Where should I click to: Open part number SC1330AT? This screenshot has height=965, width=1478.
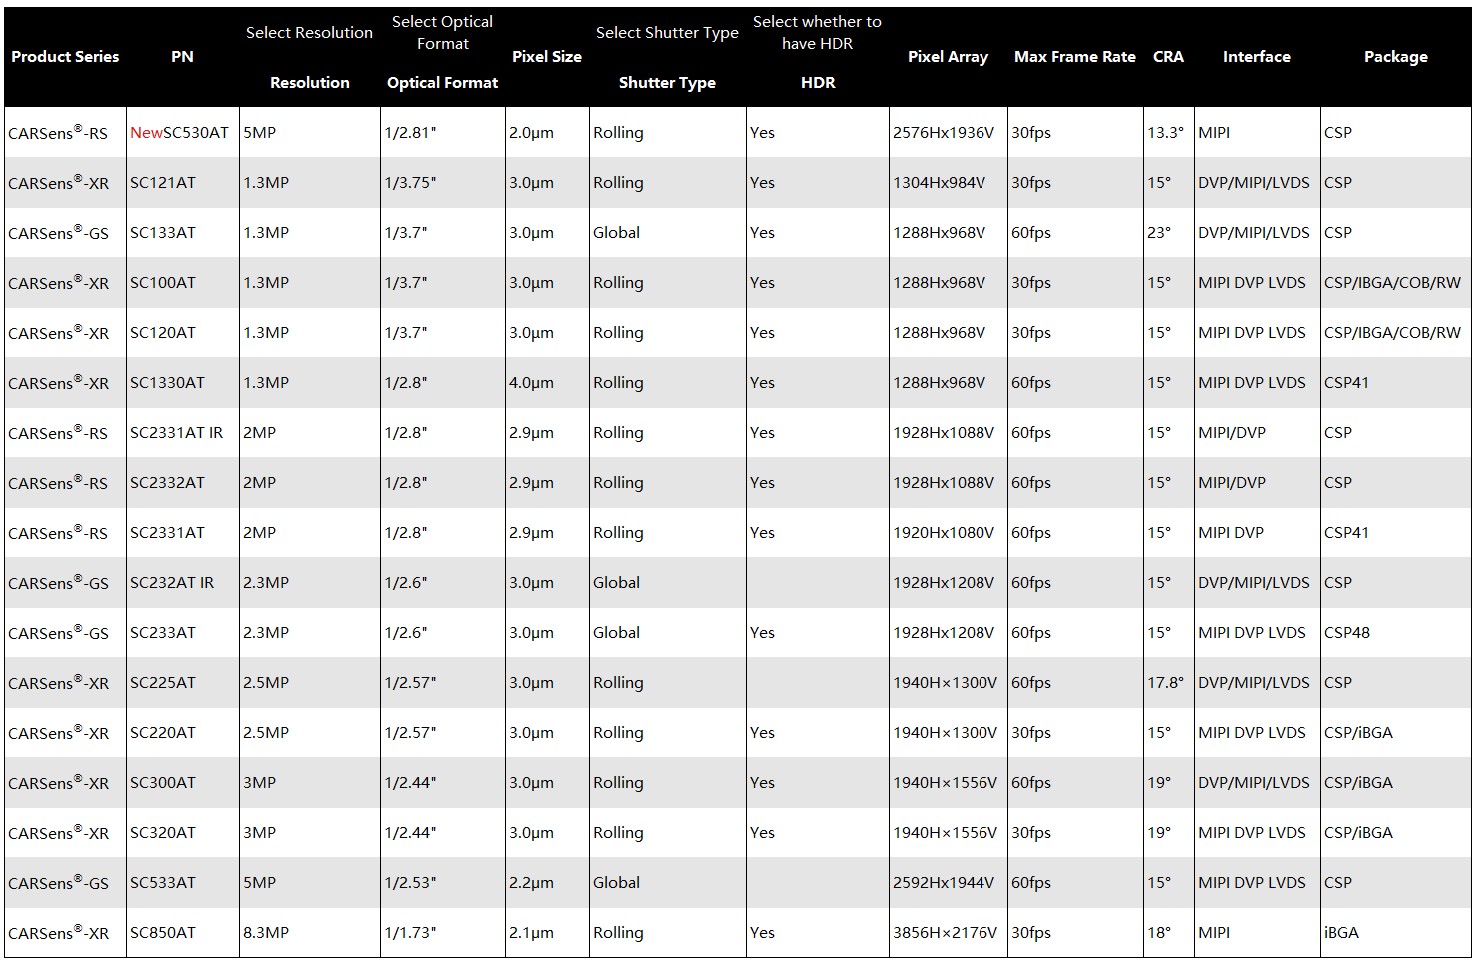point(167,382)
